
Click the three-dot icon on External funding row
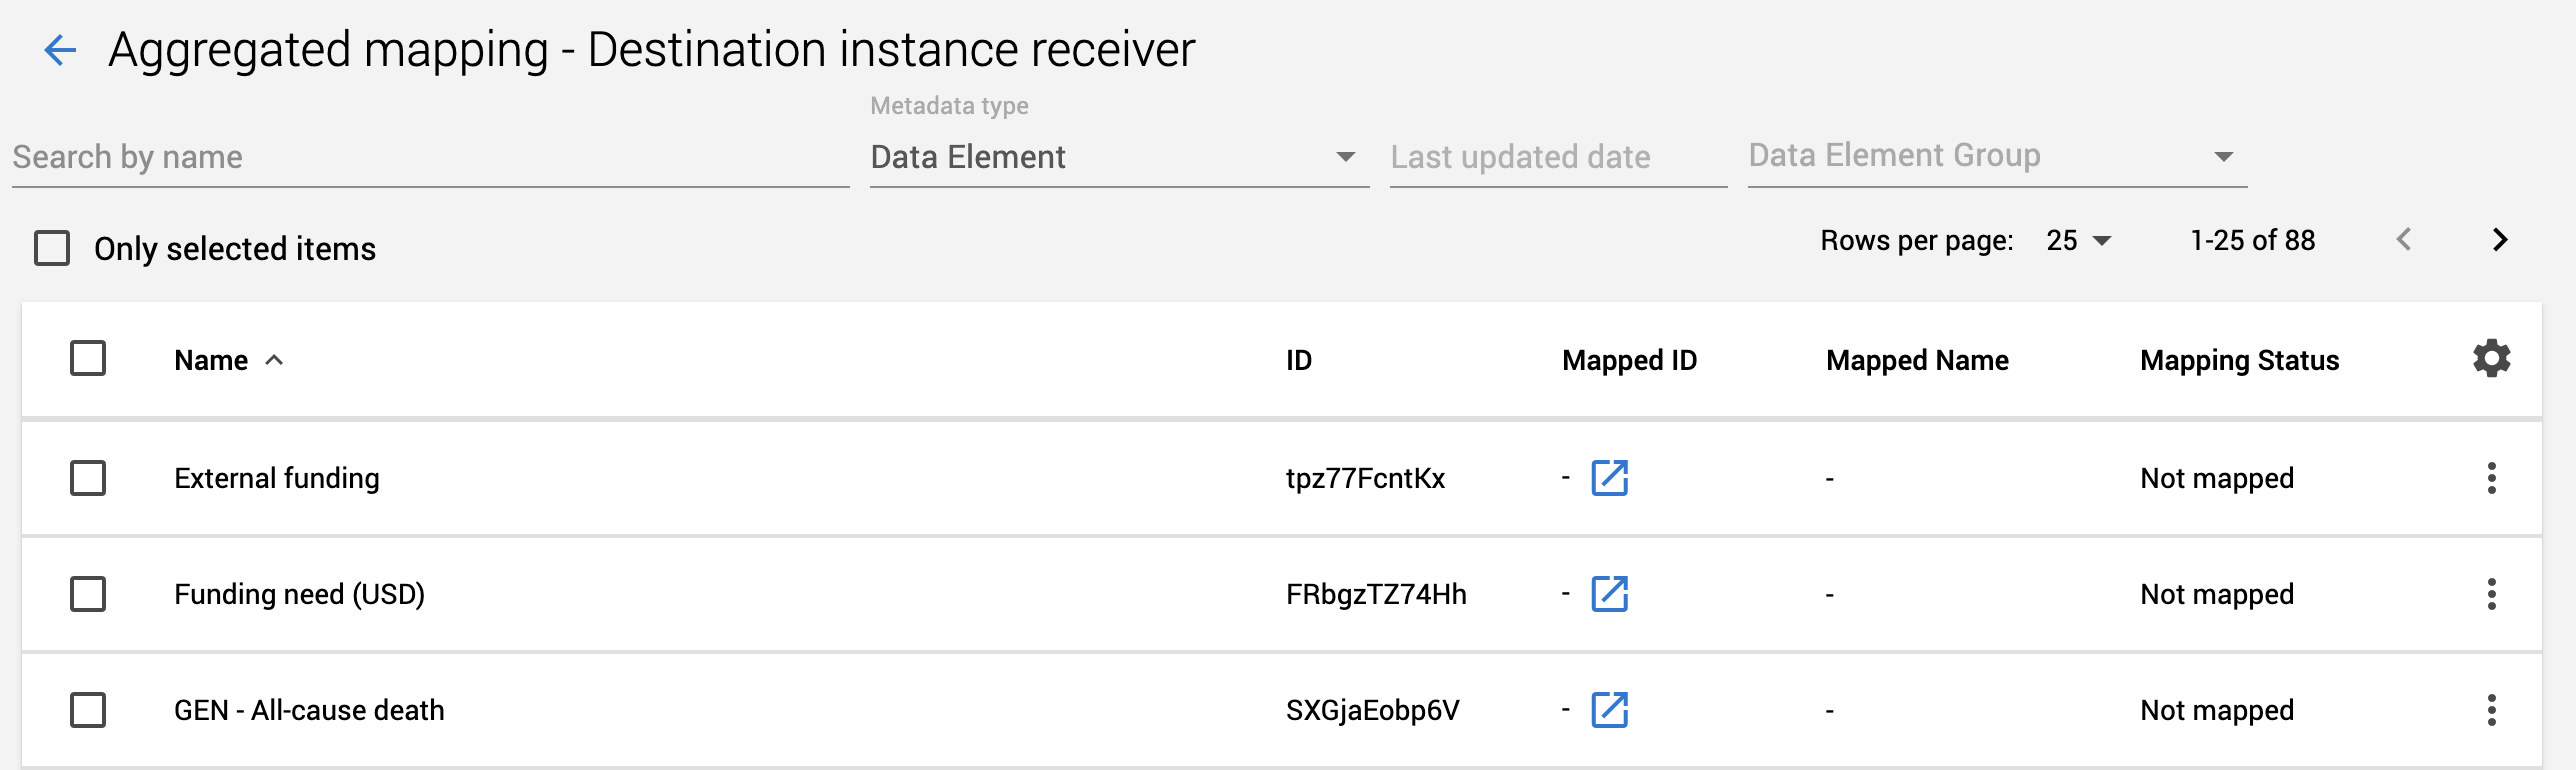pyautogui.click(x=2494, y=478)
